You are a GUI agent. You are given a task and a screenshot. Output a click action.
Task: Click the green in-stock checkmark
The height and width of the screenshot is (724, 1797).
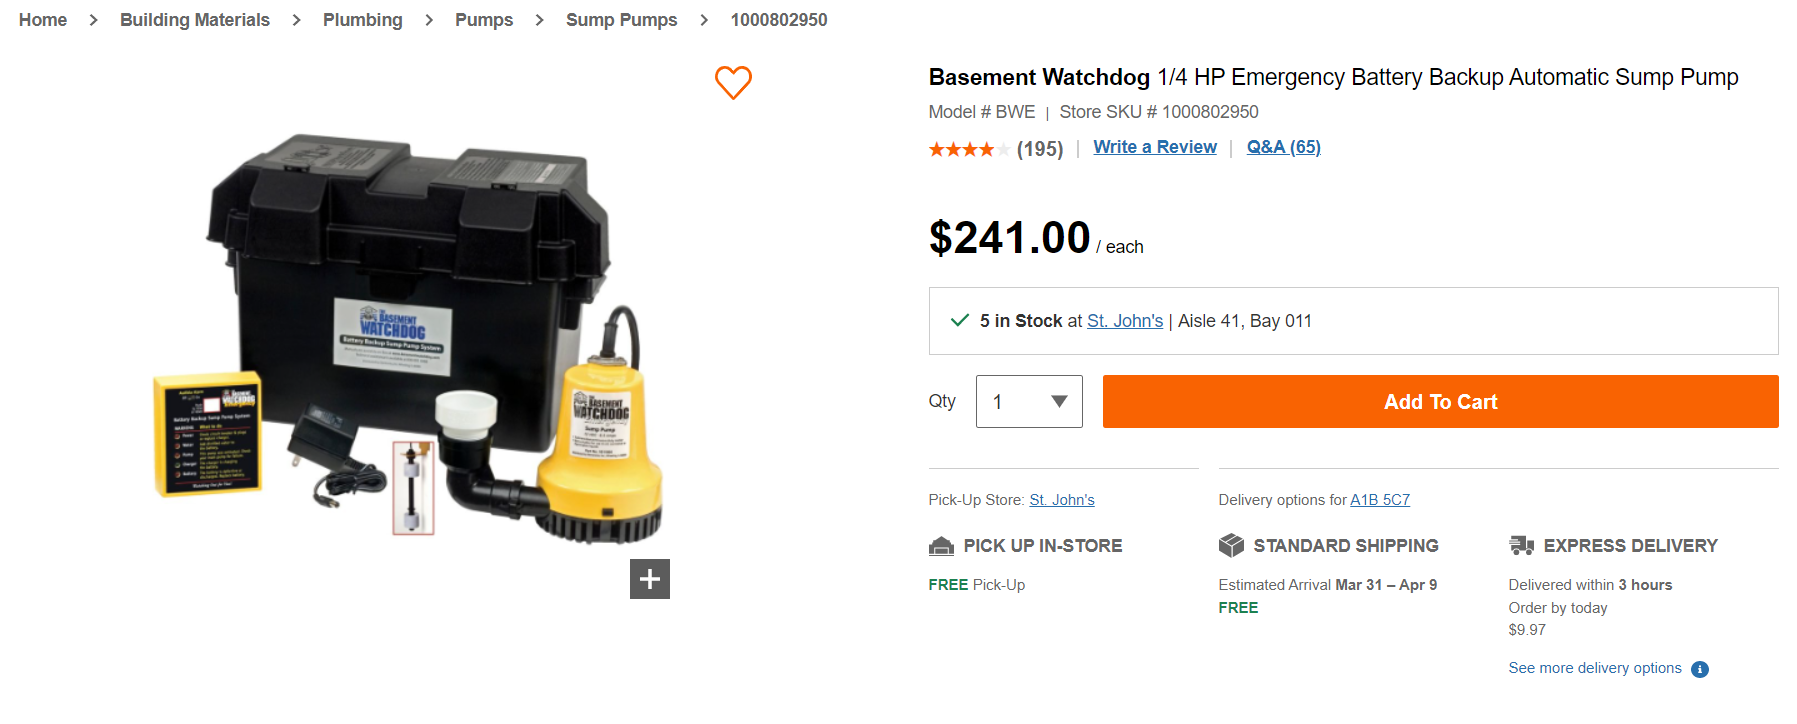960,320
